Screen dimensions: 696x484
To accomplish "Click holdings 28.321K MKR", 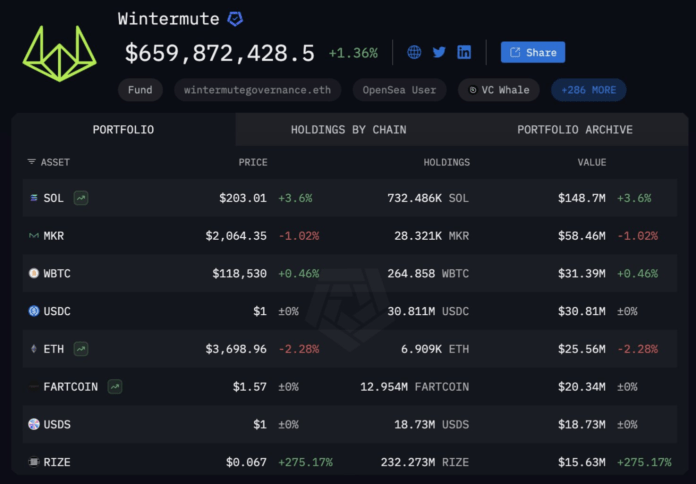I will 431,236.
